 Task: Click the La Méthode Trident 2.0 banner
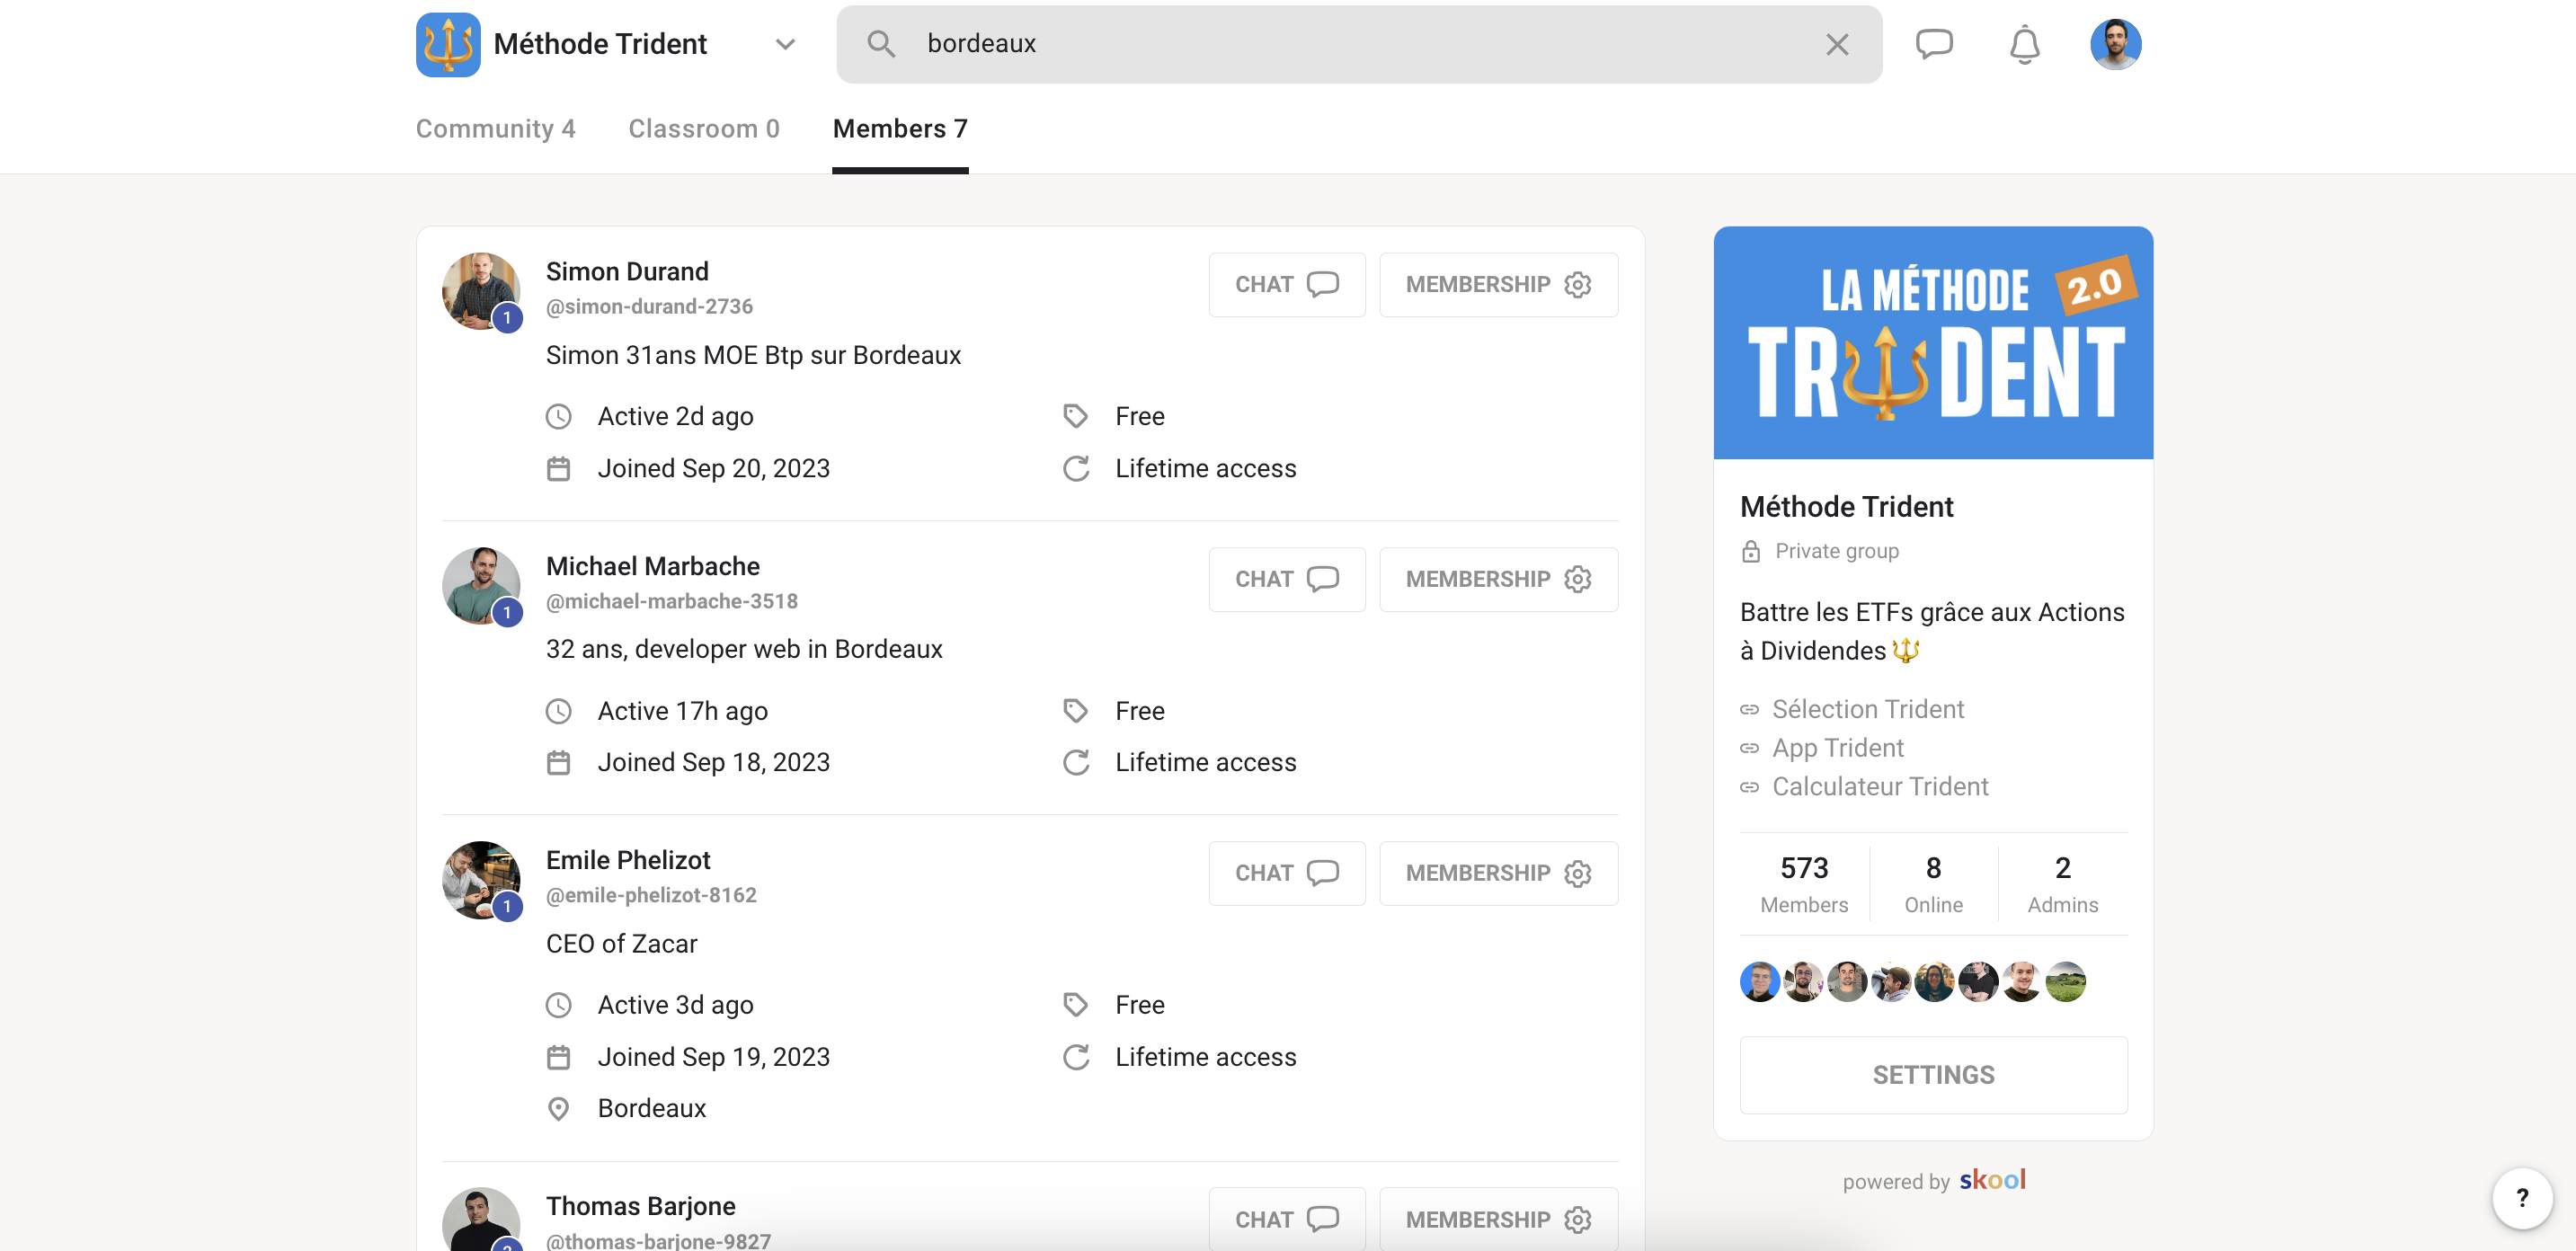click(1933, 343)
